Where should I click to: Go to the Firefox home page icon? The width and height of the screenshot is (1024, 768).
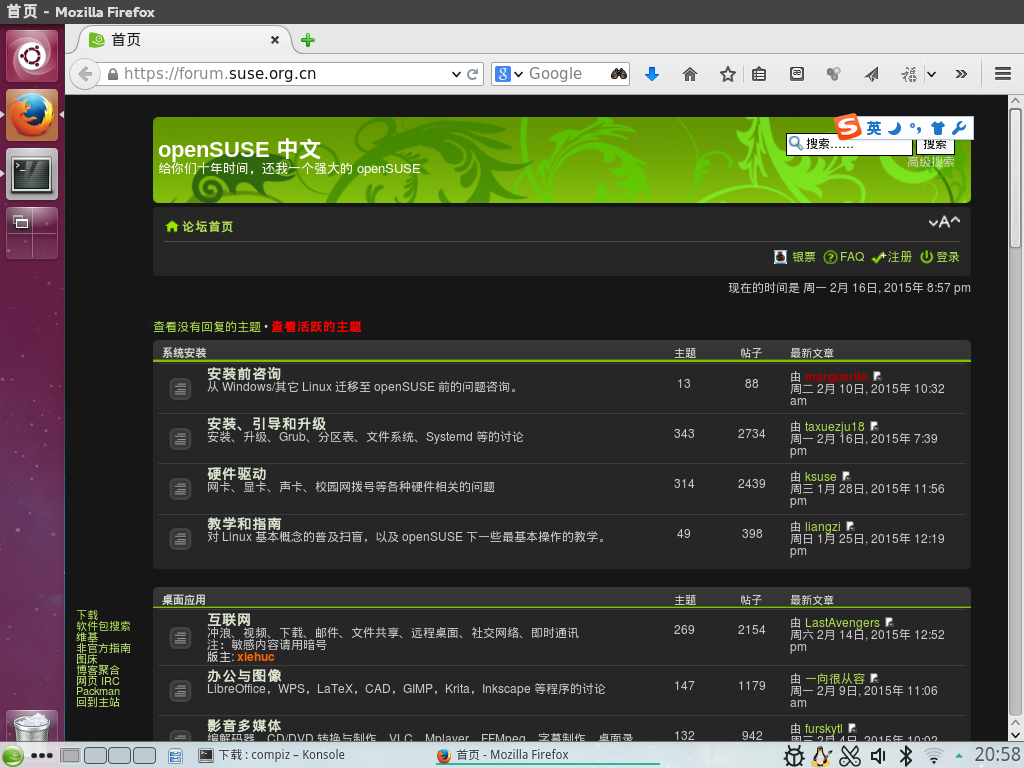(690, 74)
